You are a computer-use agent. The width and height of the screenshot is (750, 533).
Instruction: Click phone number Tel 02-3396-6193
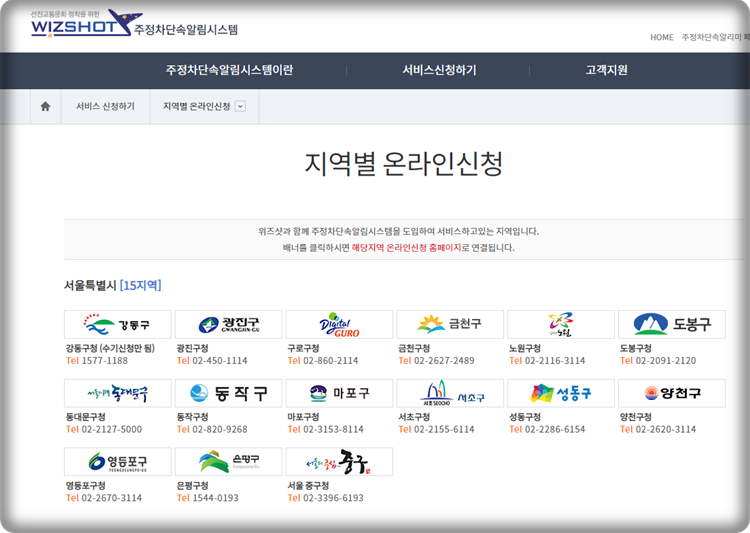pos(325,498)
